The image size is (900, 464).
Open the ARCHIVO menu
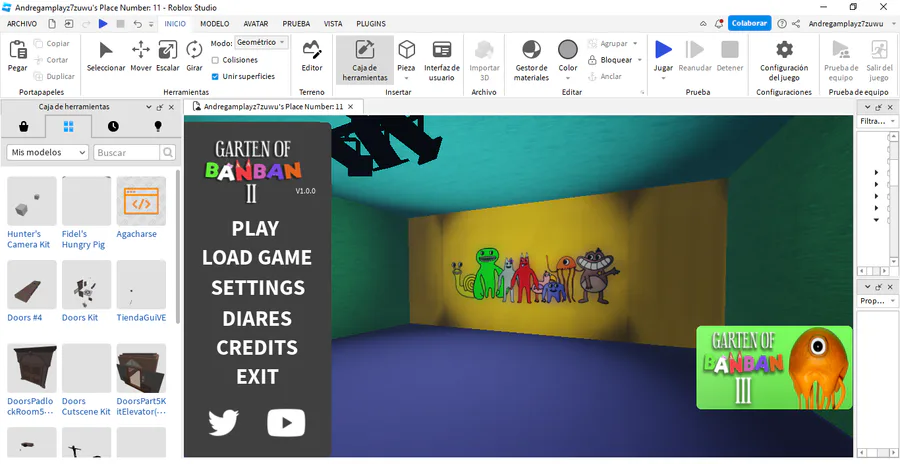22,24
